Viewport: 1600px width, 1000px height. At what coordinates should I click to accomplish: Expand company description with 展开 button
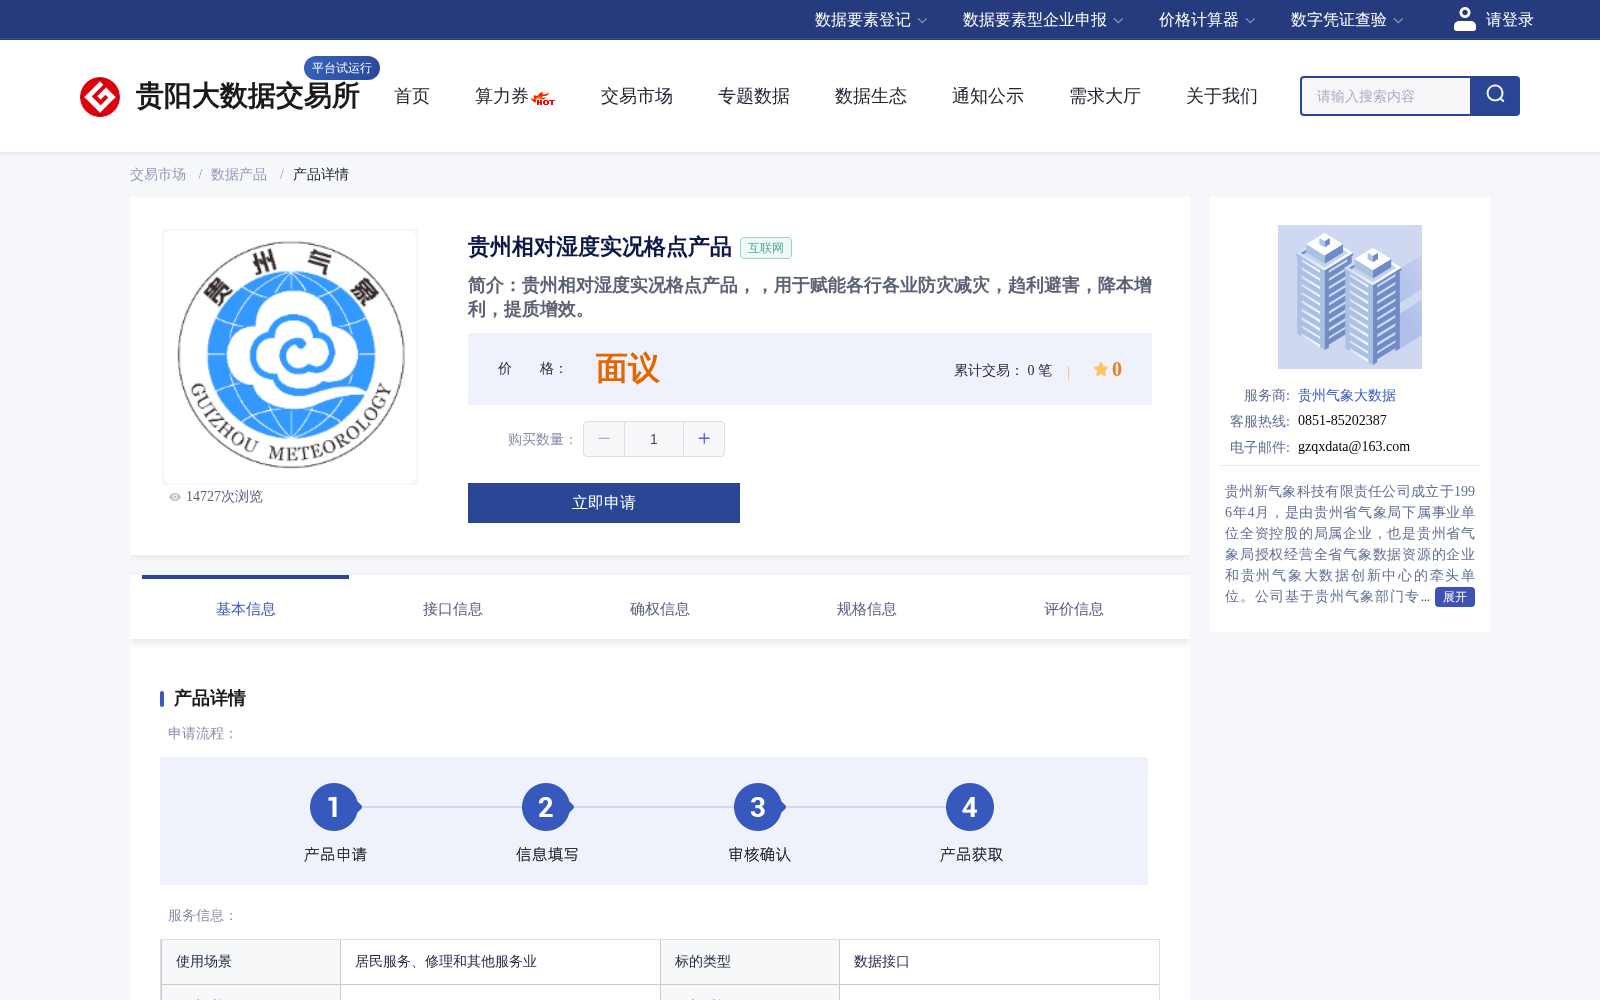pyautogui.click(x=1455, y=597)
